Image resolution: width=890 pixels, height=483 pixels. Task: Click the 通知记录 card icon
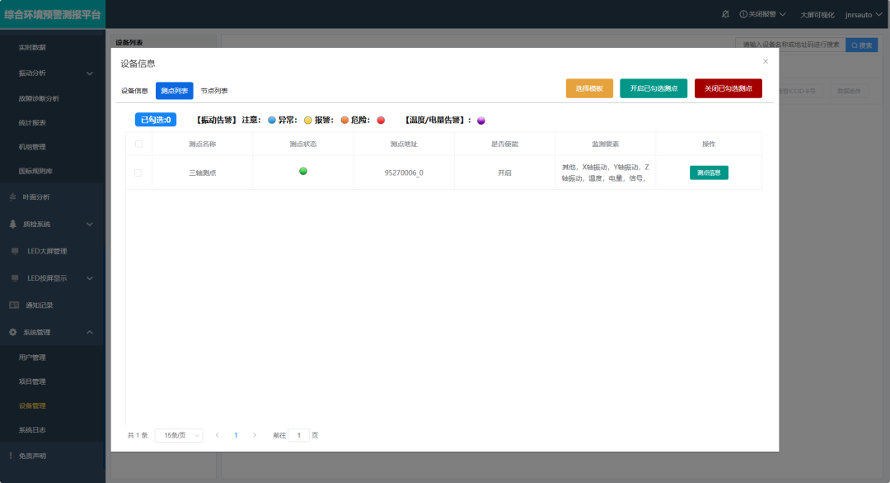14,305
